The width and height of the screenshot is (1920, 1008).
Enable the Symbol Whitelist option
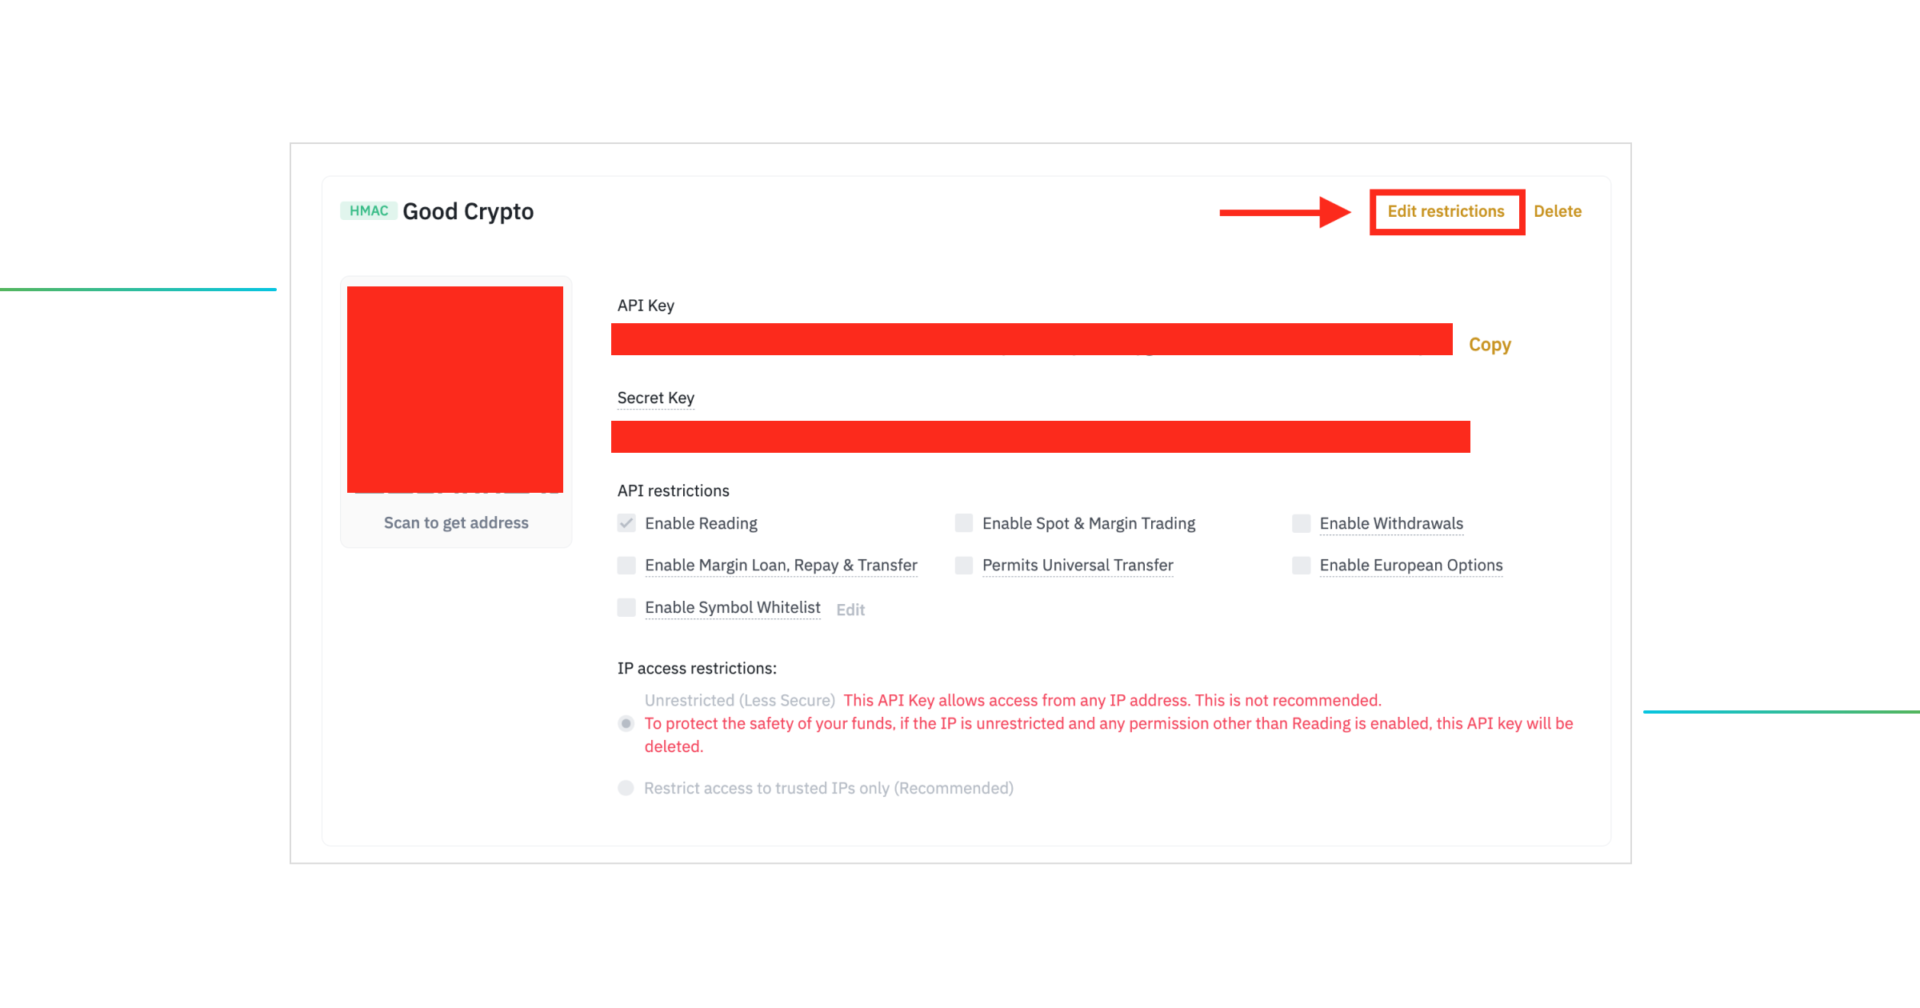(x=626, y=607)
